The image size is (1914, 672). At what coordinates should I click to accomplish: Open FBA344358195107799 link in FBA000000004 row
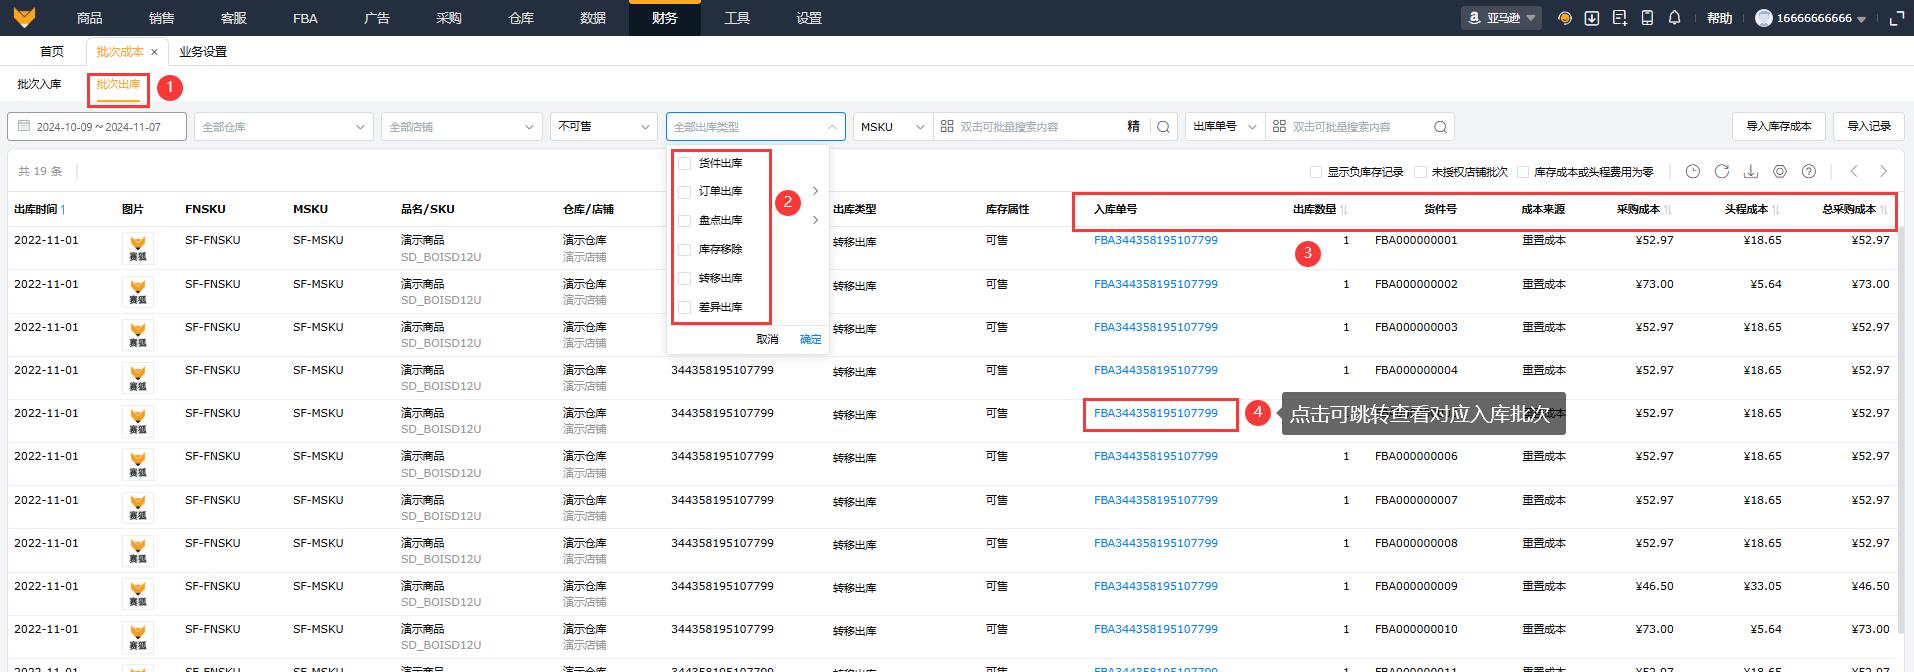tap(1155, 370)
